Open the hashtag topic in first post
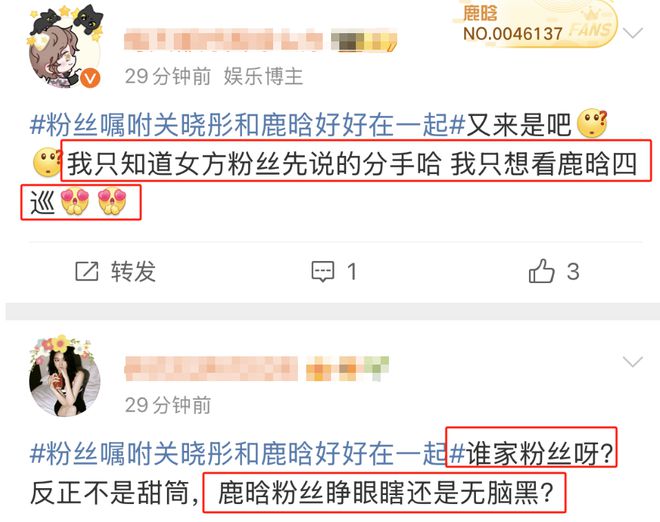 247,125
